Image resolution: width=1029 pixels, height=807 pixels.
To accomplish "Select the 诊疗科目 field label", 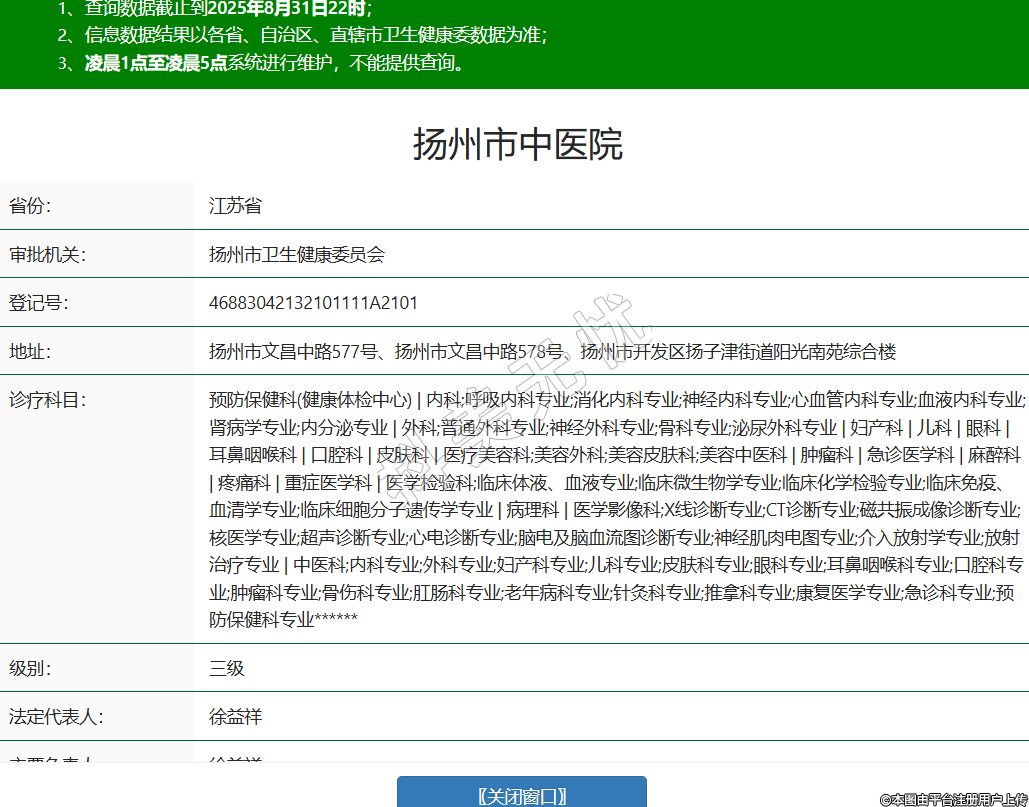I will click(x=48, y=400).
